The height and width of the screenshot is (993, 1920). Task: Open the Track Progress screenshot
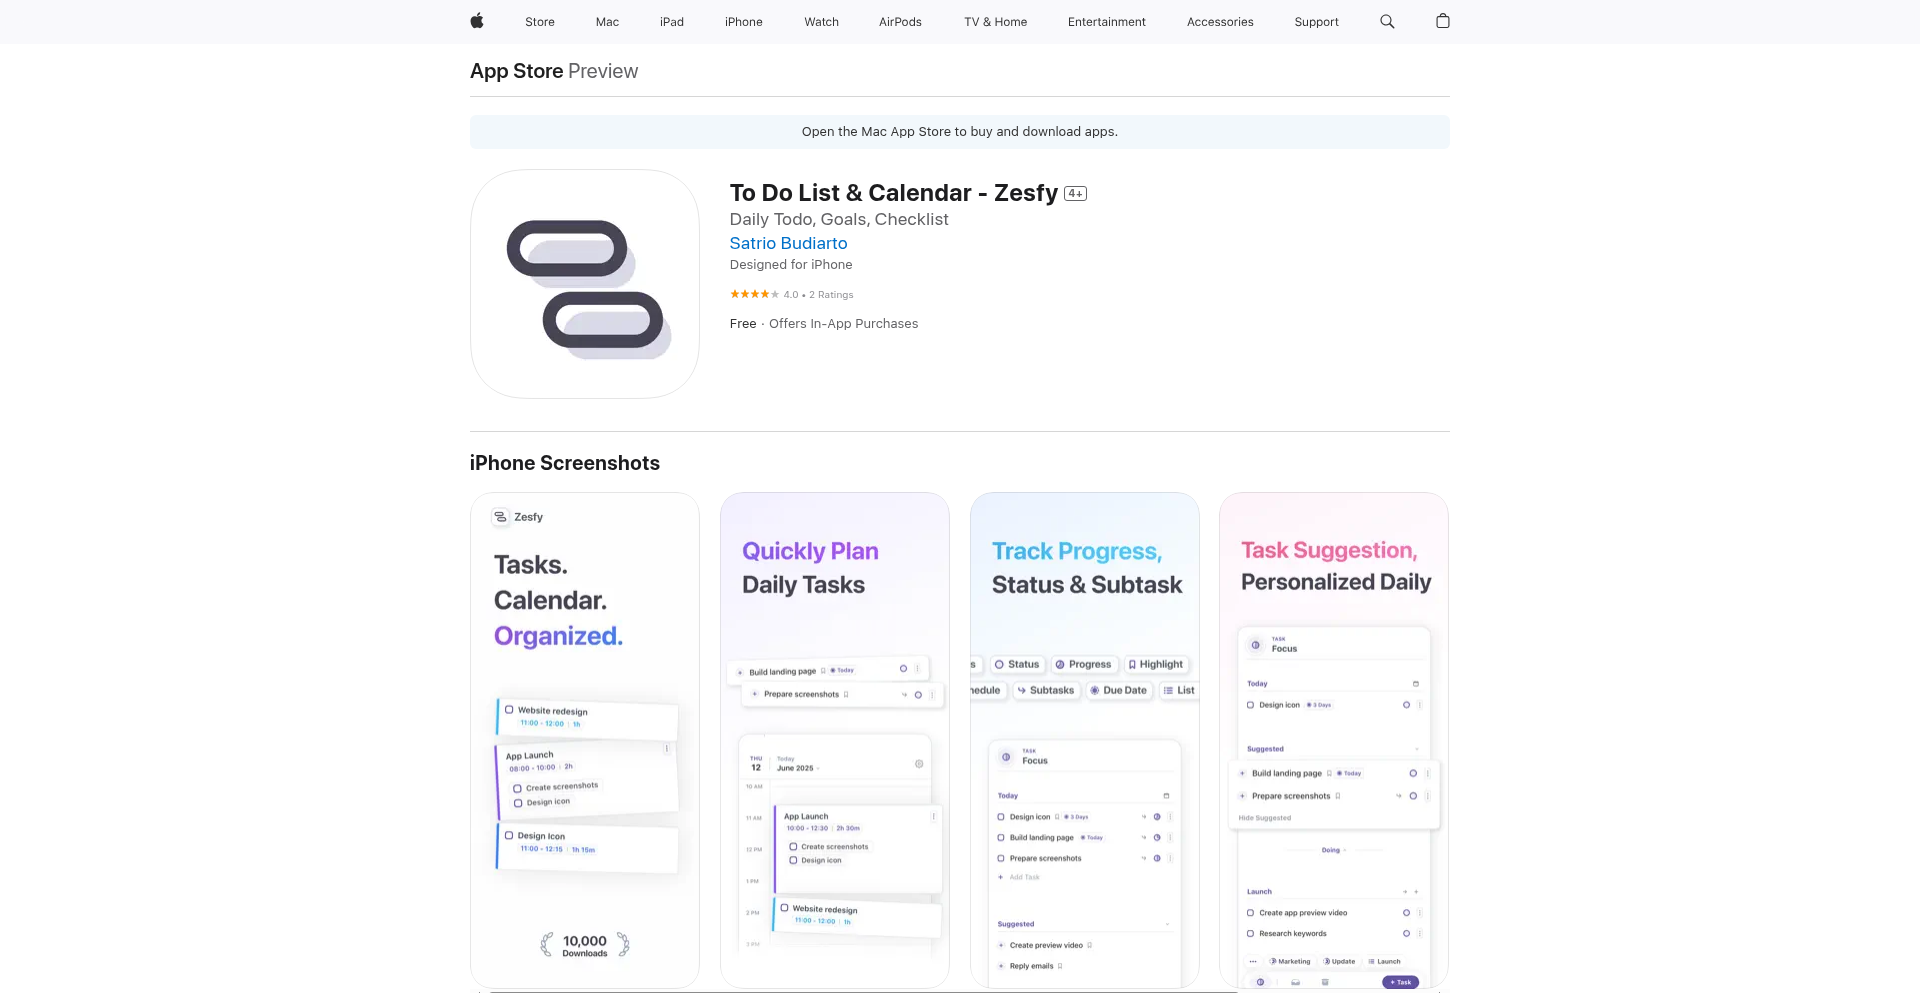click(x=1085, y=741)
